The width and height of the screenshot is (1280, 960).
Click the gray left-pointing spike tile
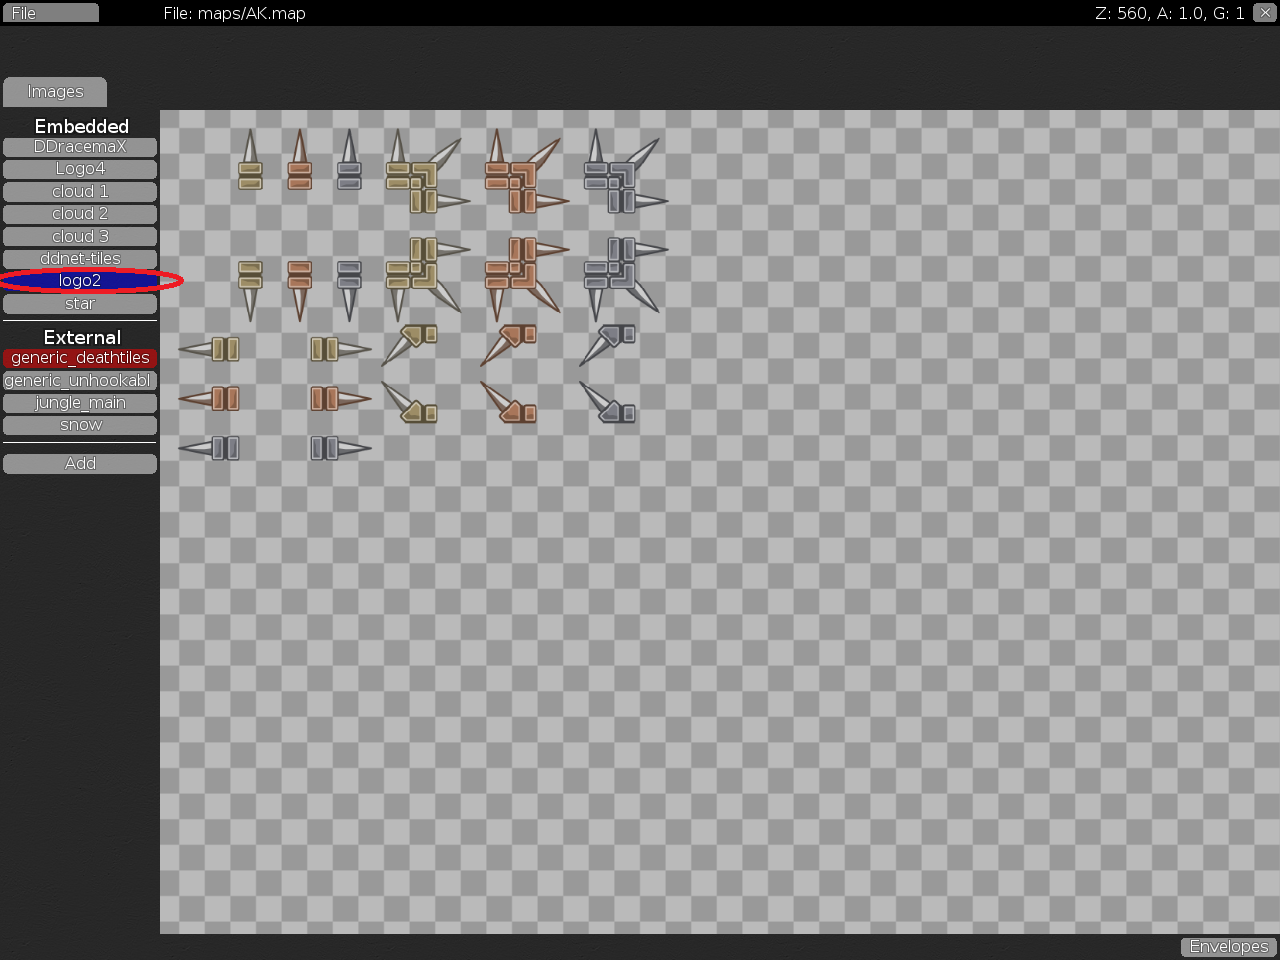pos(210,448)
